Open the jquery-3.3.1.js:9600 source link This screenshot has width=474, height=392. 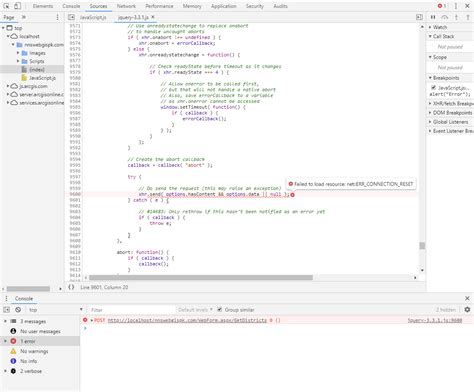[435, 320]
